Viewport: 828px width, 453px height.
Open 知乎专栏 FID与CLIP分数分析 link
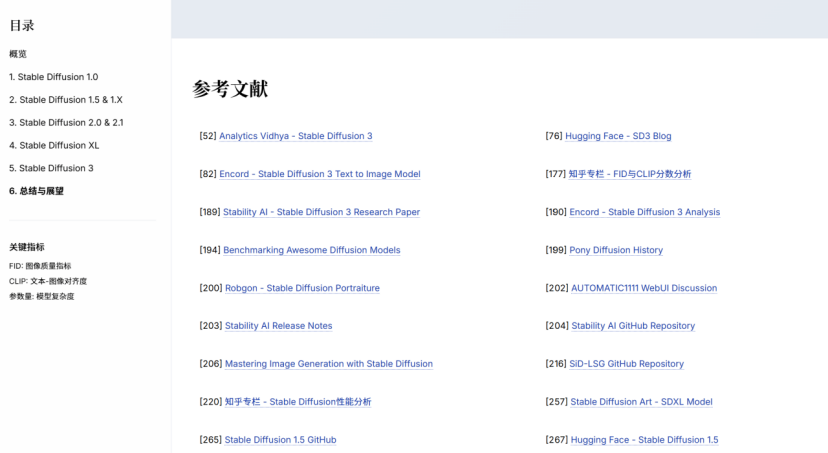point(630,174)
